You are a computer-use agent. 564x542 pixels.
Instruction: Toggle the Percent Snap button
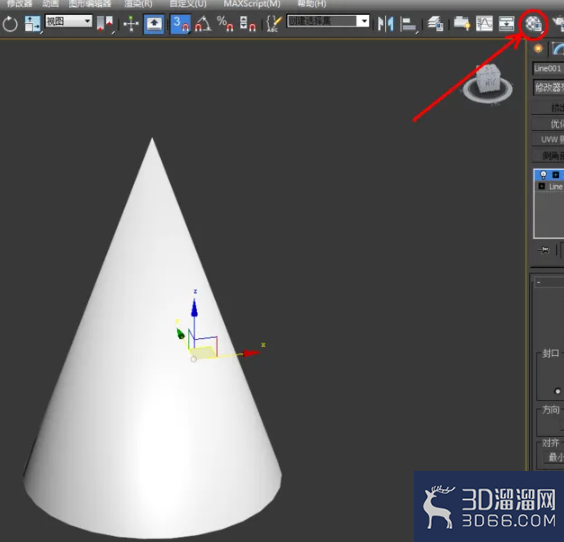coord(225,24)
